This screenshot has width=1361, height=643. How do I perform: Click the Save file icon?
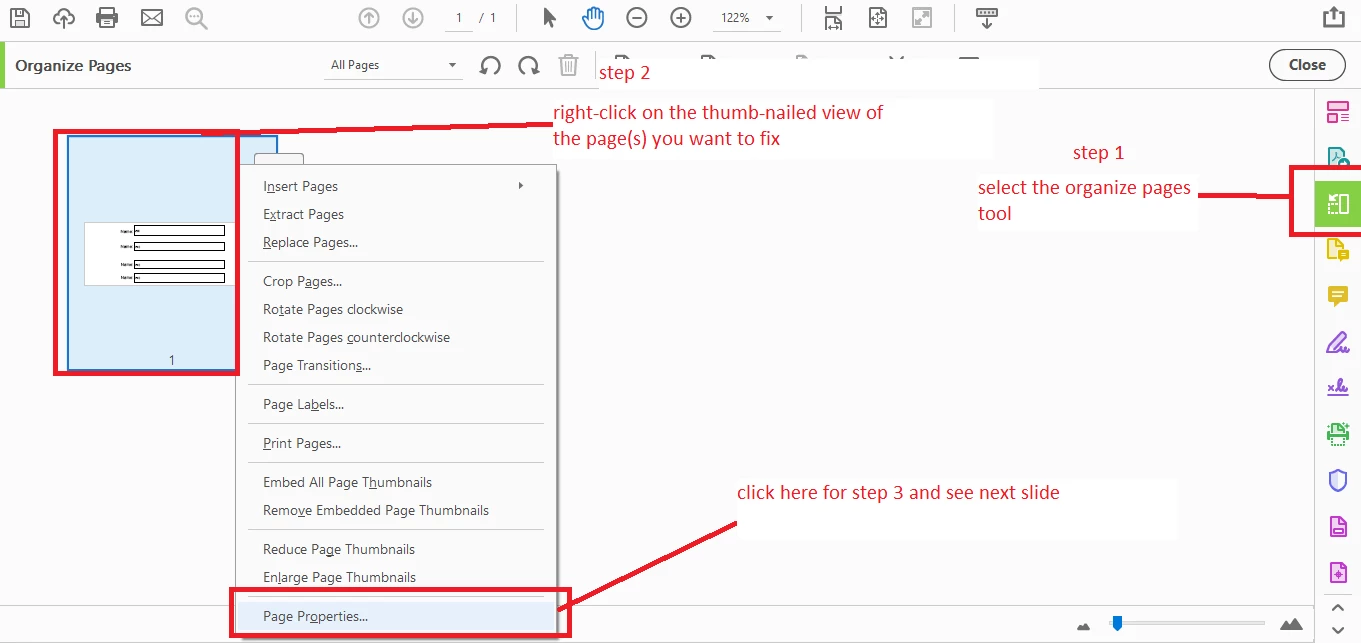[20, 18]
